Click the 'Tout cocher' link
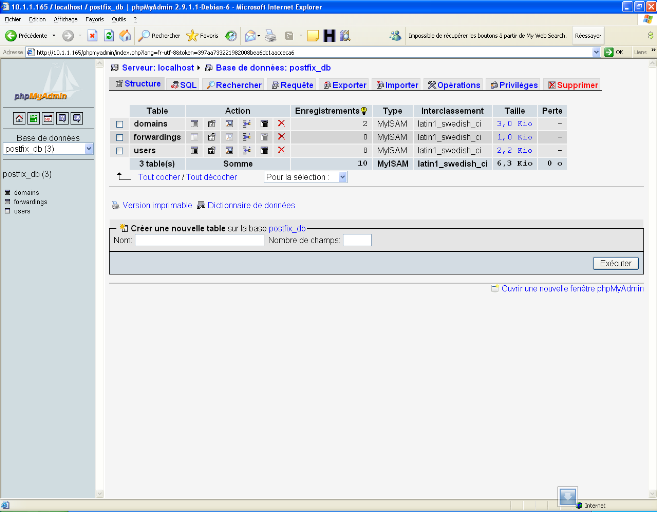Image resolution: width=657 pixels, height=512 pixels. [x=157, y=177]
